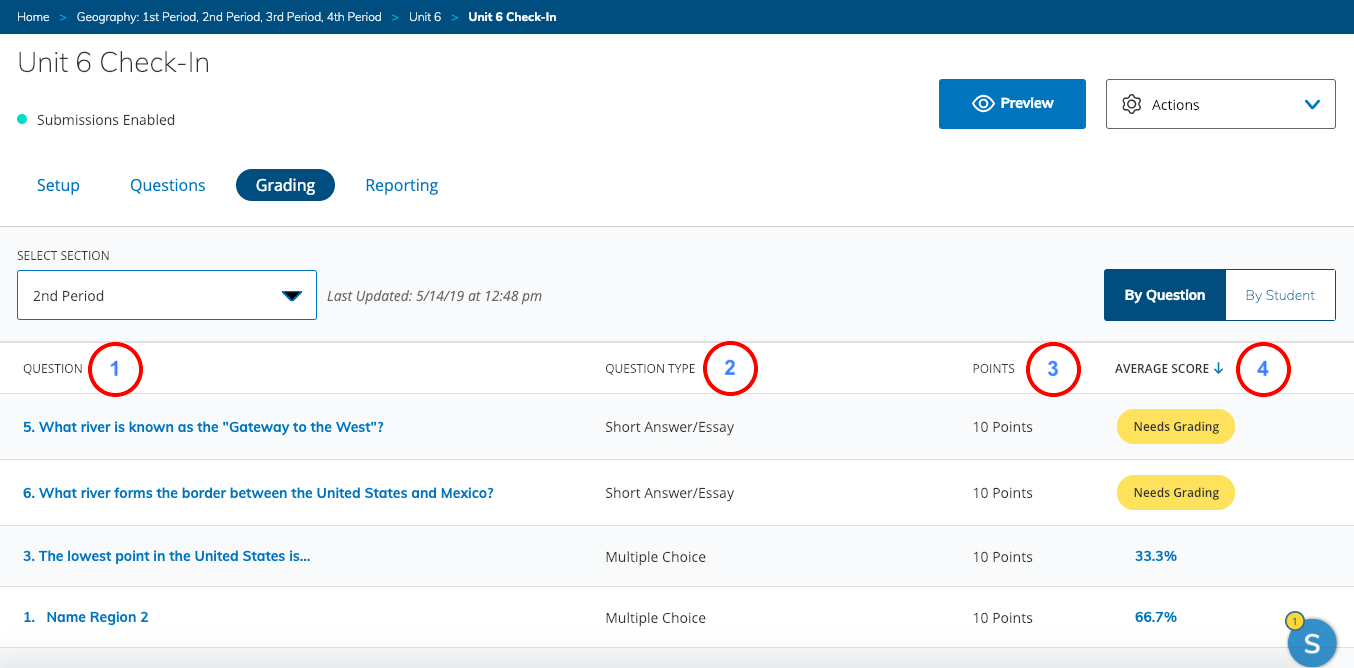Open the Geography course breadcrumb link
This screenshot has height=668, width=1354.
pyautogui.click(x=229, y=17)
